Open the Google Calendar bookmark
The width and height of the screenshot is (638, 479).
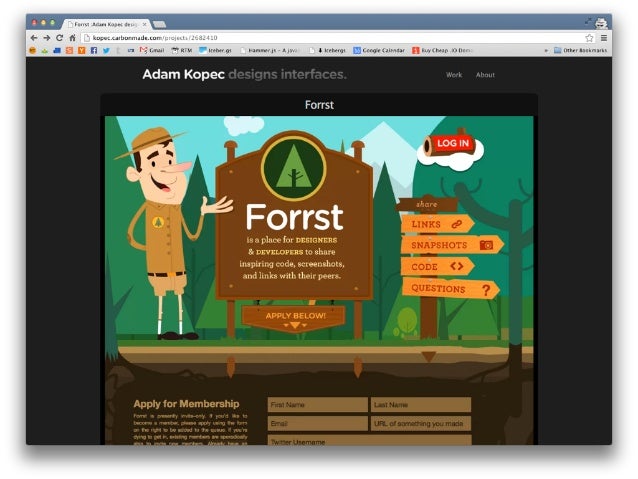379,50
